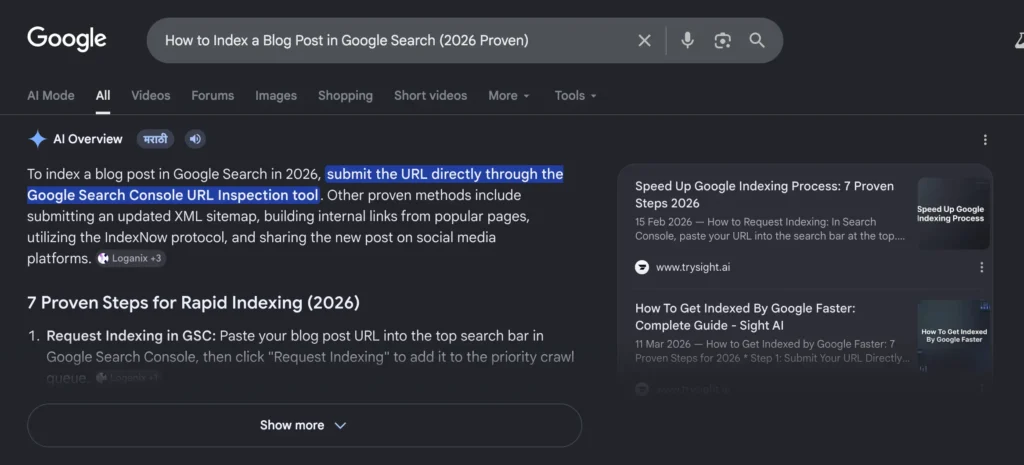Open Google Lens image search
Viewport: 1024px width, 465px height.
pyautogui.click(x=722, y=40)
